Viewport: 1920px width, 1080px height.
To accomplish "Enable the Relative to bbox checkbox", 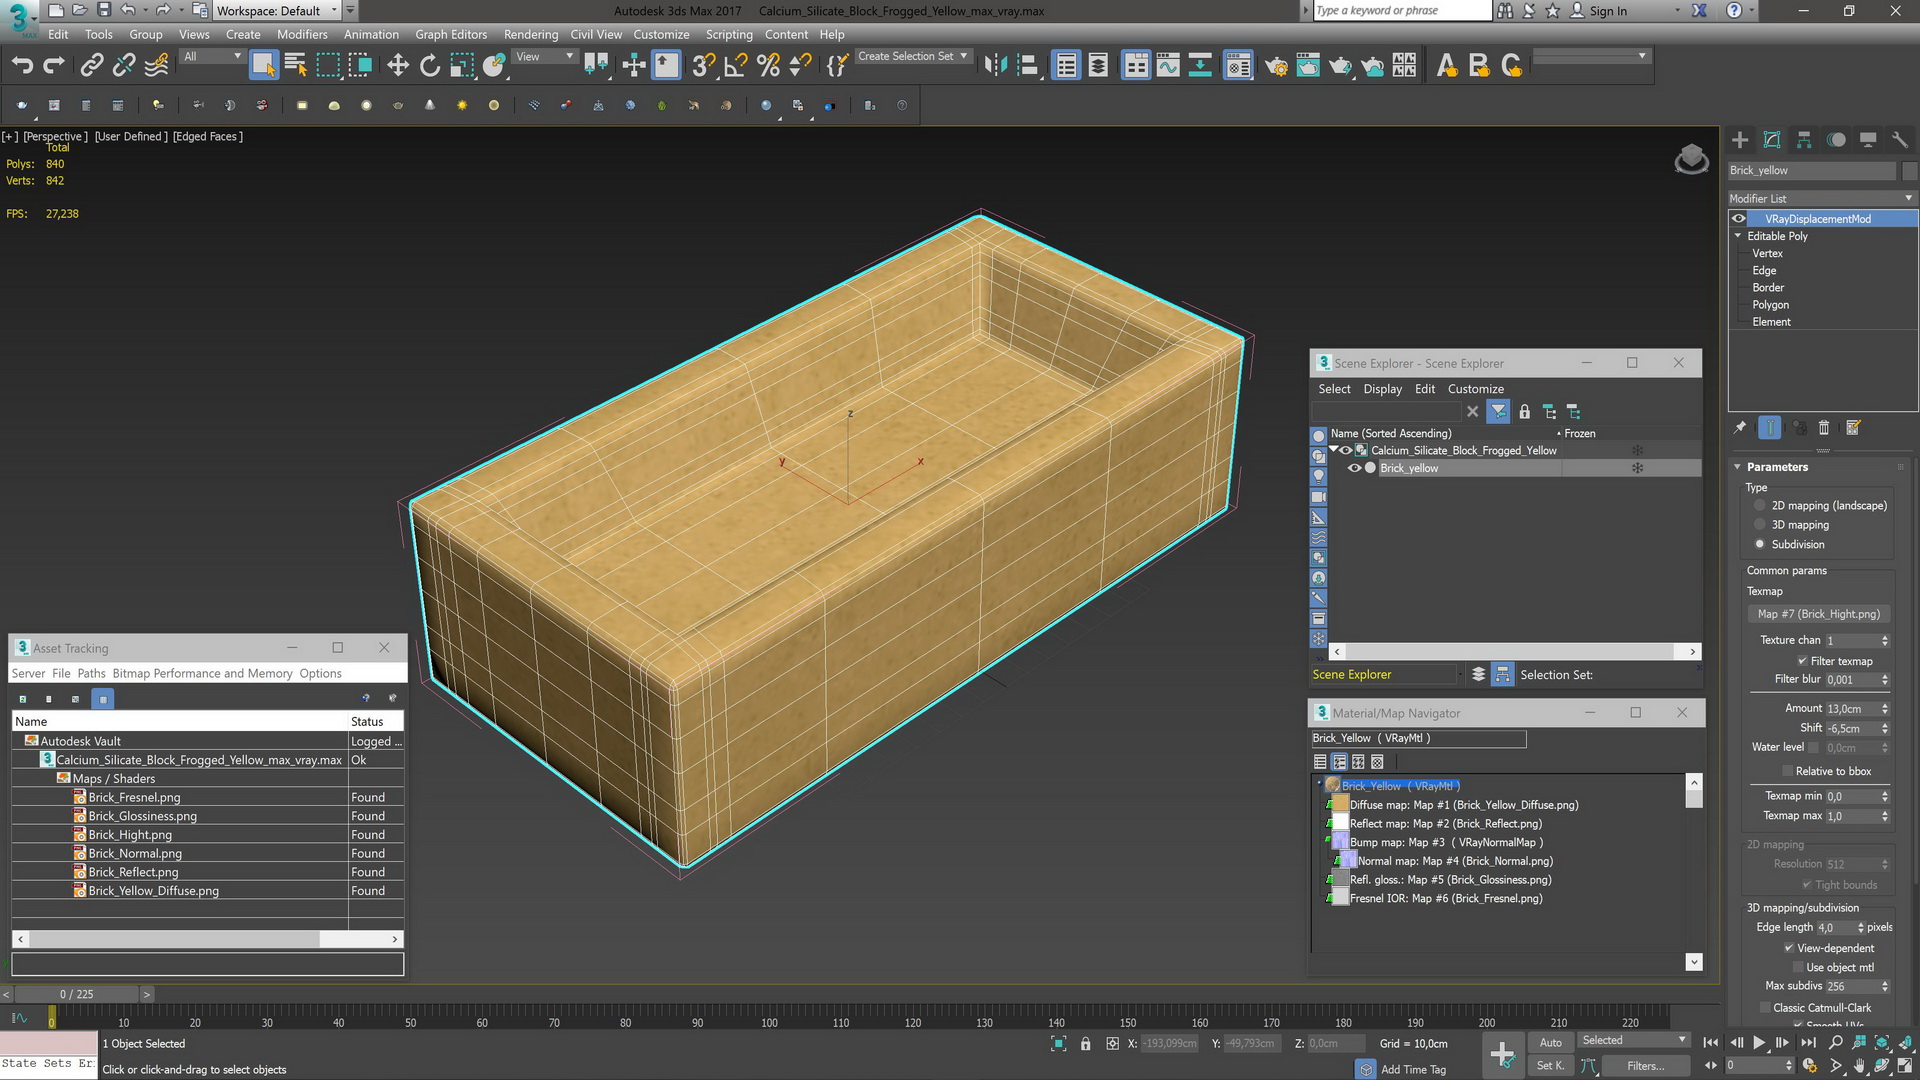I will 1788,771.
